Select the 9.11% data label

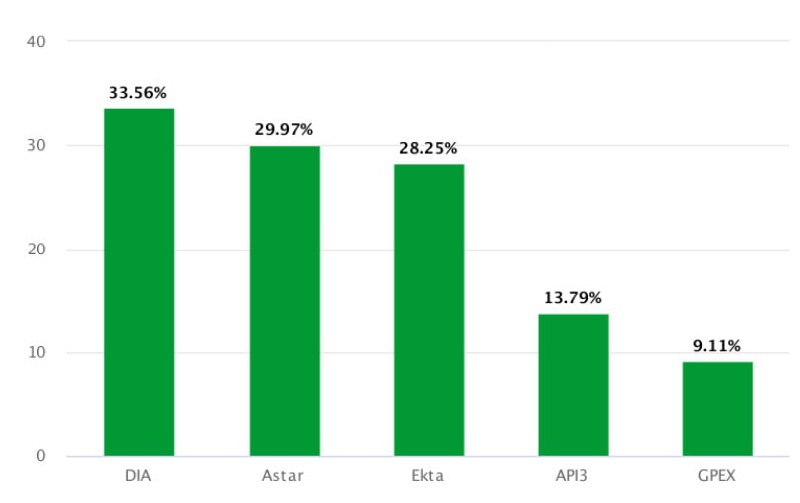[x=717, y=346]
